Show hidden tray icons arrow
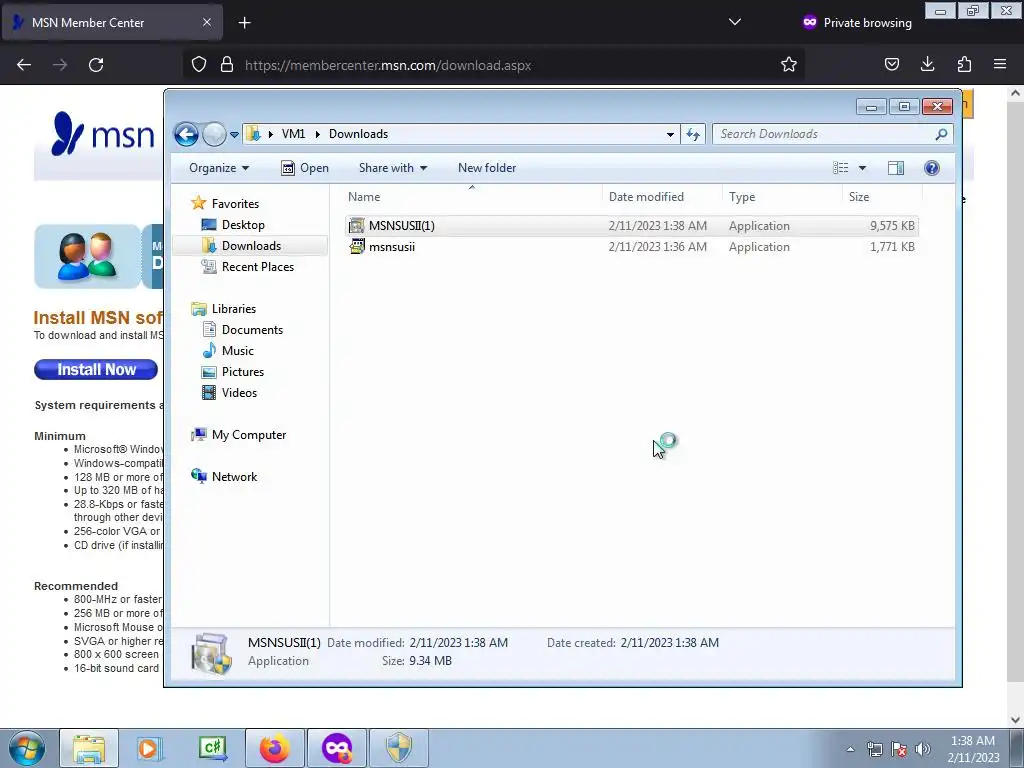This screenshot has width=1024, height=768. [x=850, y=749]
